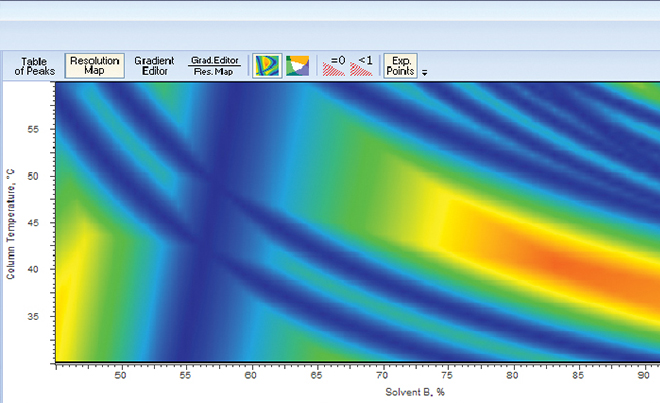Toggle the Resolution Map view
Image resolution: width=660 pixels, height=403 pixels.
tap(95, 66)
